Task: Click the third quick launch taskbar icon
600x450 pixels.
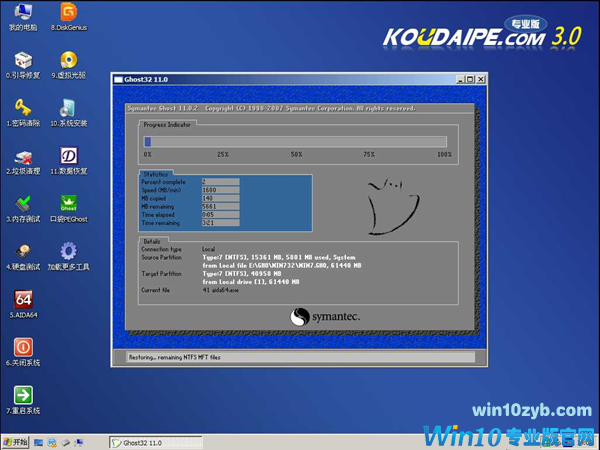Action: [66, 443]
